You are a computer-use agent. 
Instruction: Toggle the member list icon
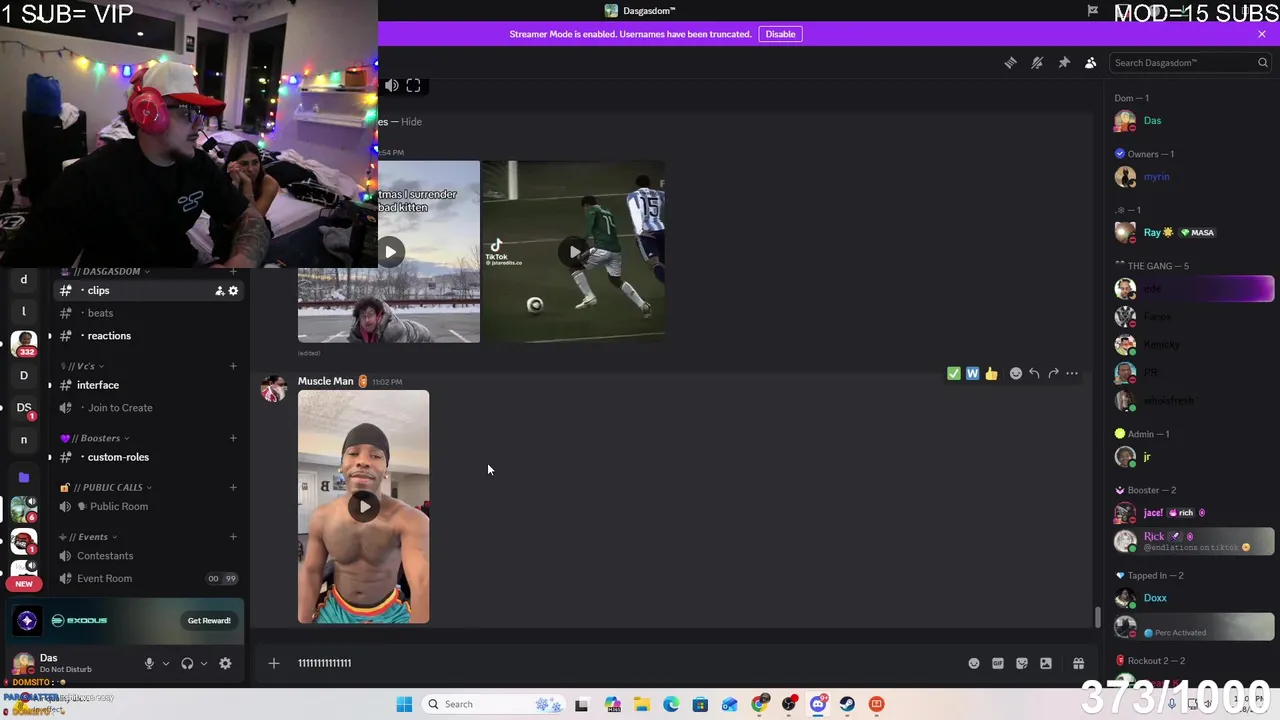pyautogui.click(x=1090, y=62)
